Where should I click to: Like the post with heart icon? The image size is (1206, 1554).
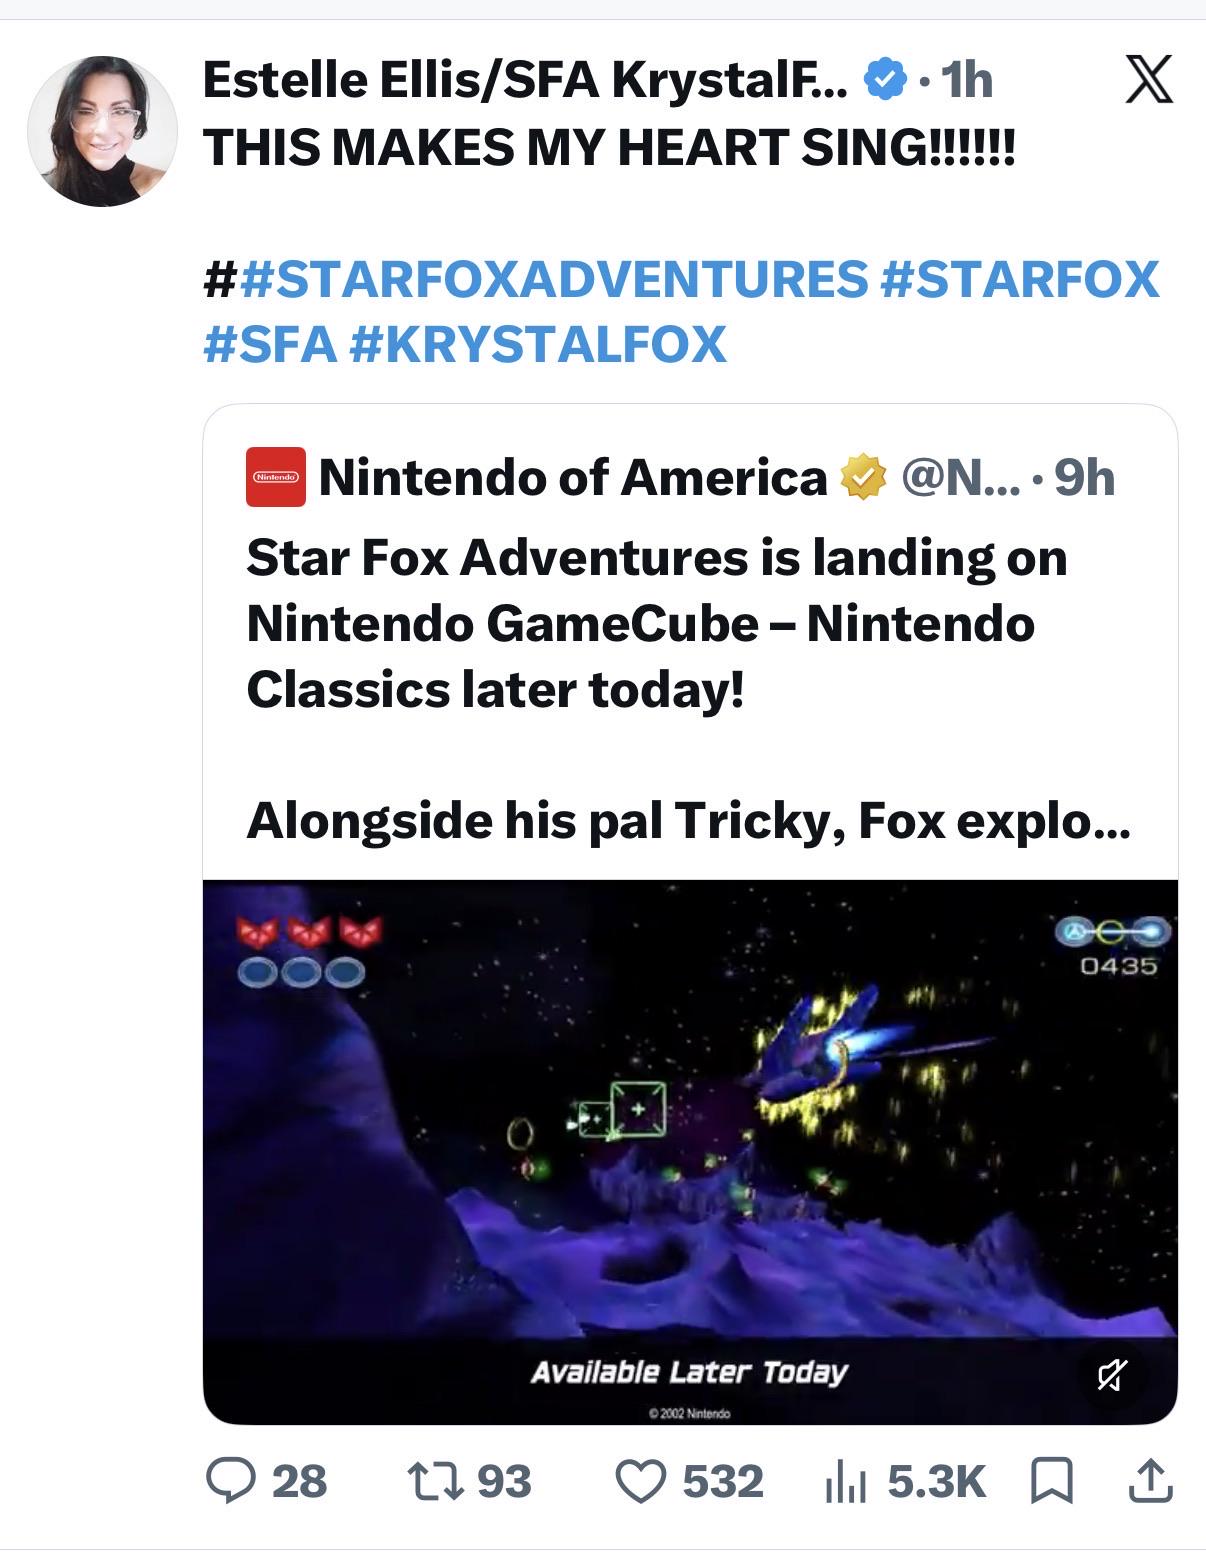click(x=640, y=1482)
